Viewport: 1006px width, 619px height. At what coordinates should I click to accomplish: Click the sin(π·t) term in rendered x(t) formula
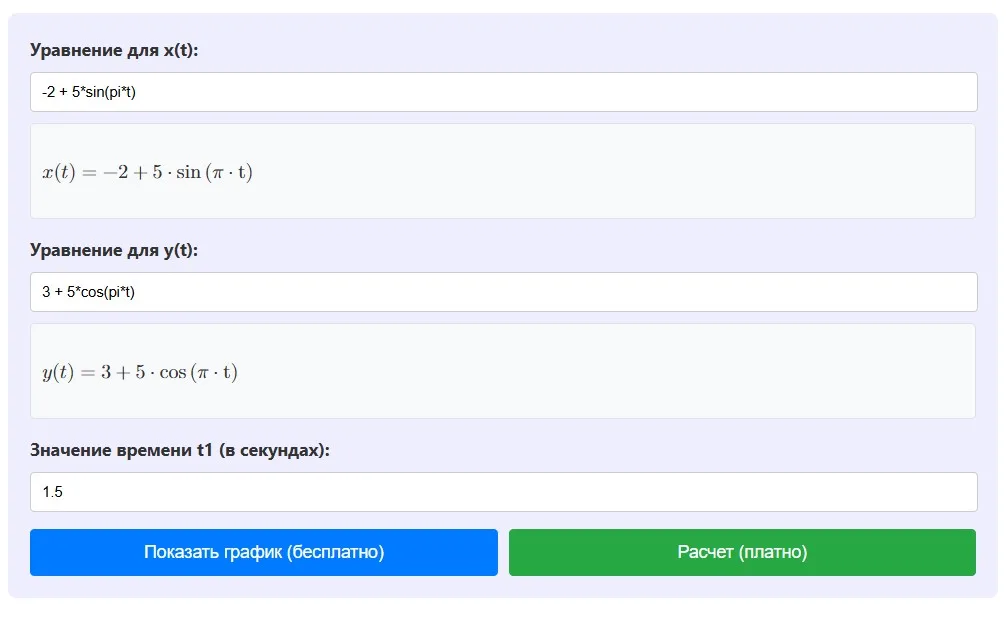click(214, 172)
